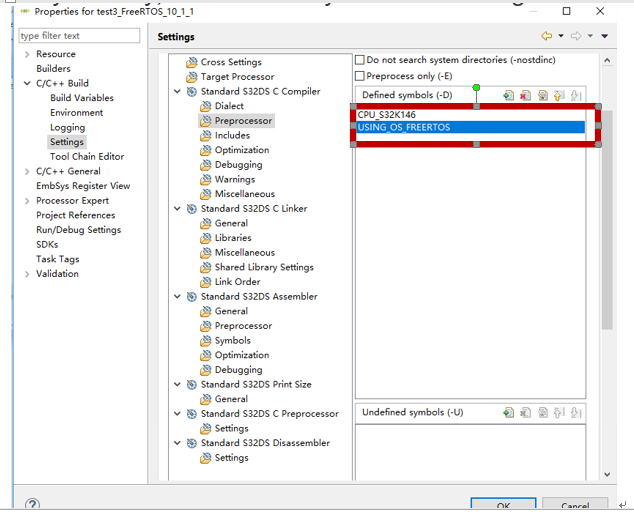Open assembler Symbols settings
The image size is (634, 516).
coord(233,340)
